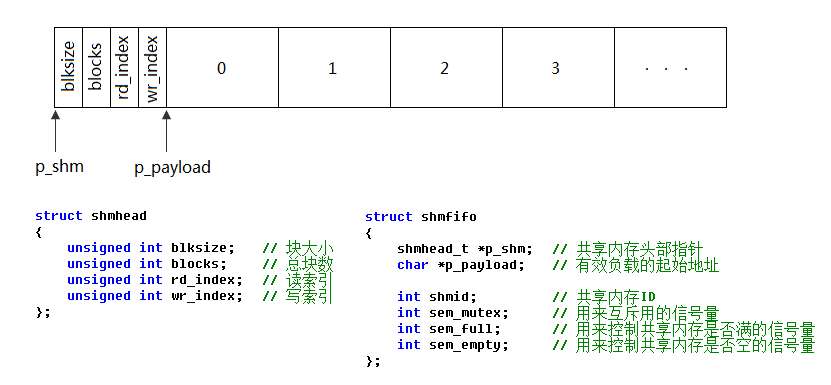Click the vertical blksize header cell in diagram
Screen dimensions: 831x385
68,67
